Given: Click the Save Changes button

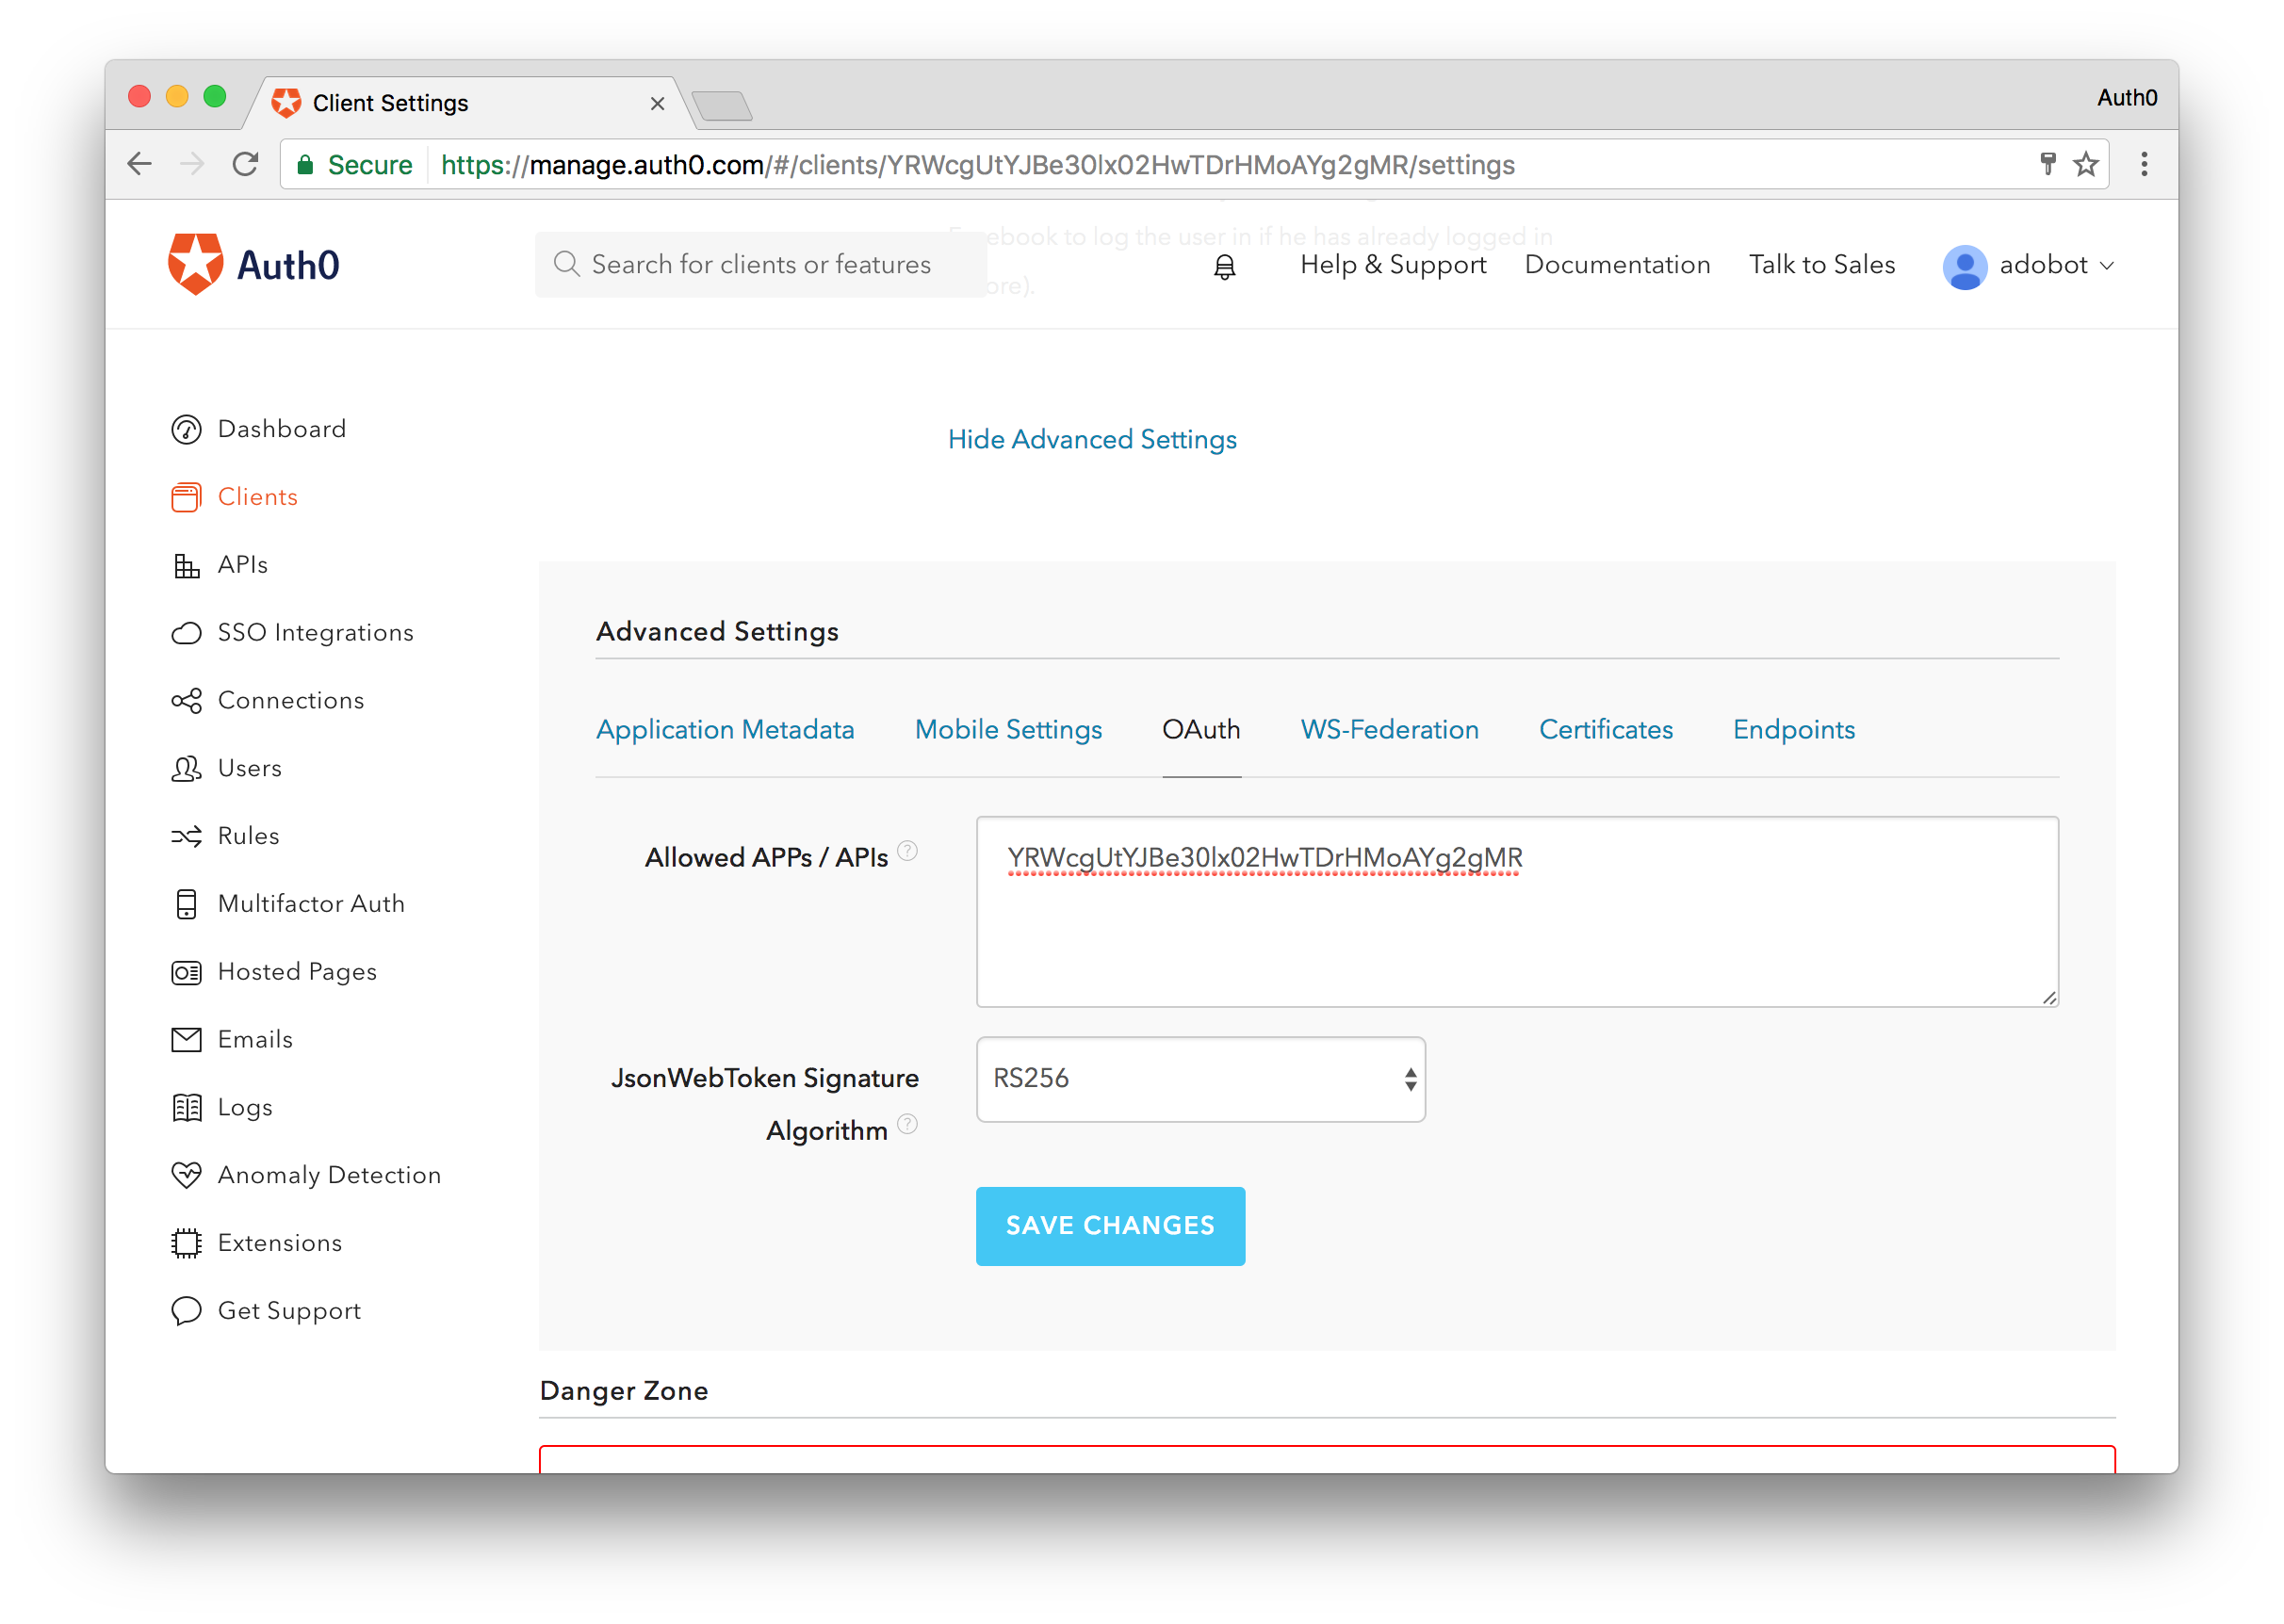Looking at the screenshot, I should click(x=1110, y=1226).
